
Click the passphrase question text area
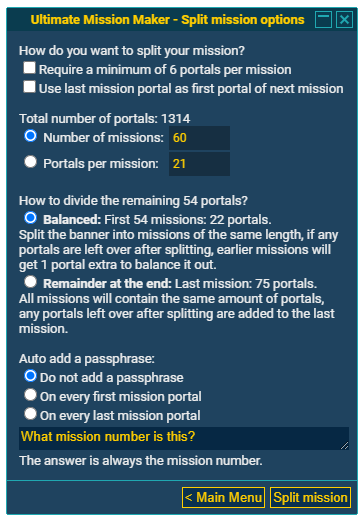184,438
